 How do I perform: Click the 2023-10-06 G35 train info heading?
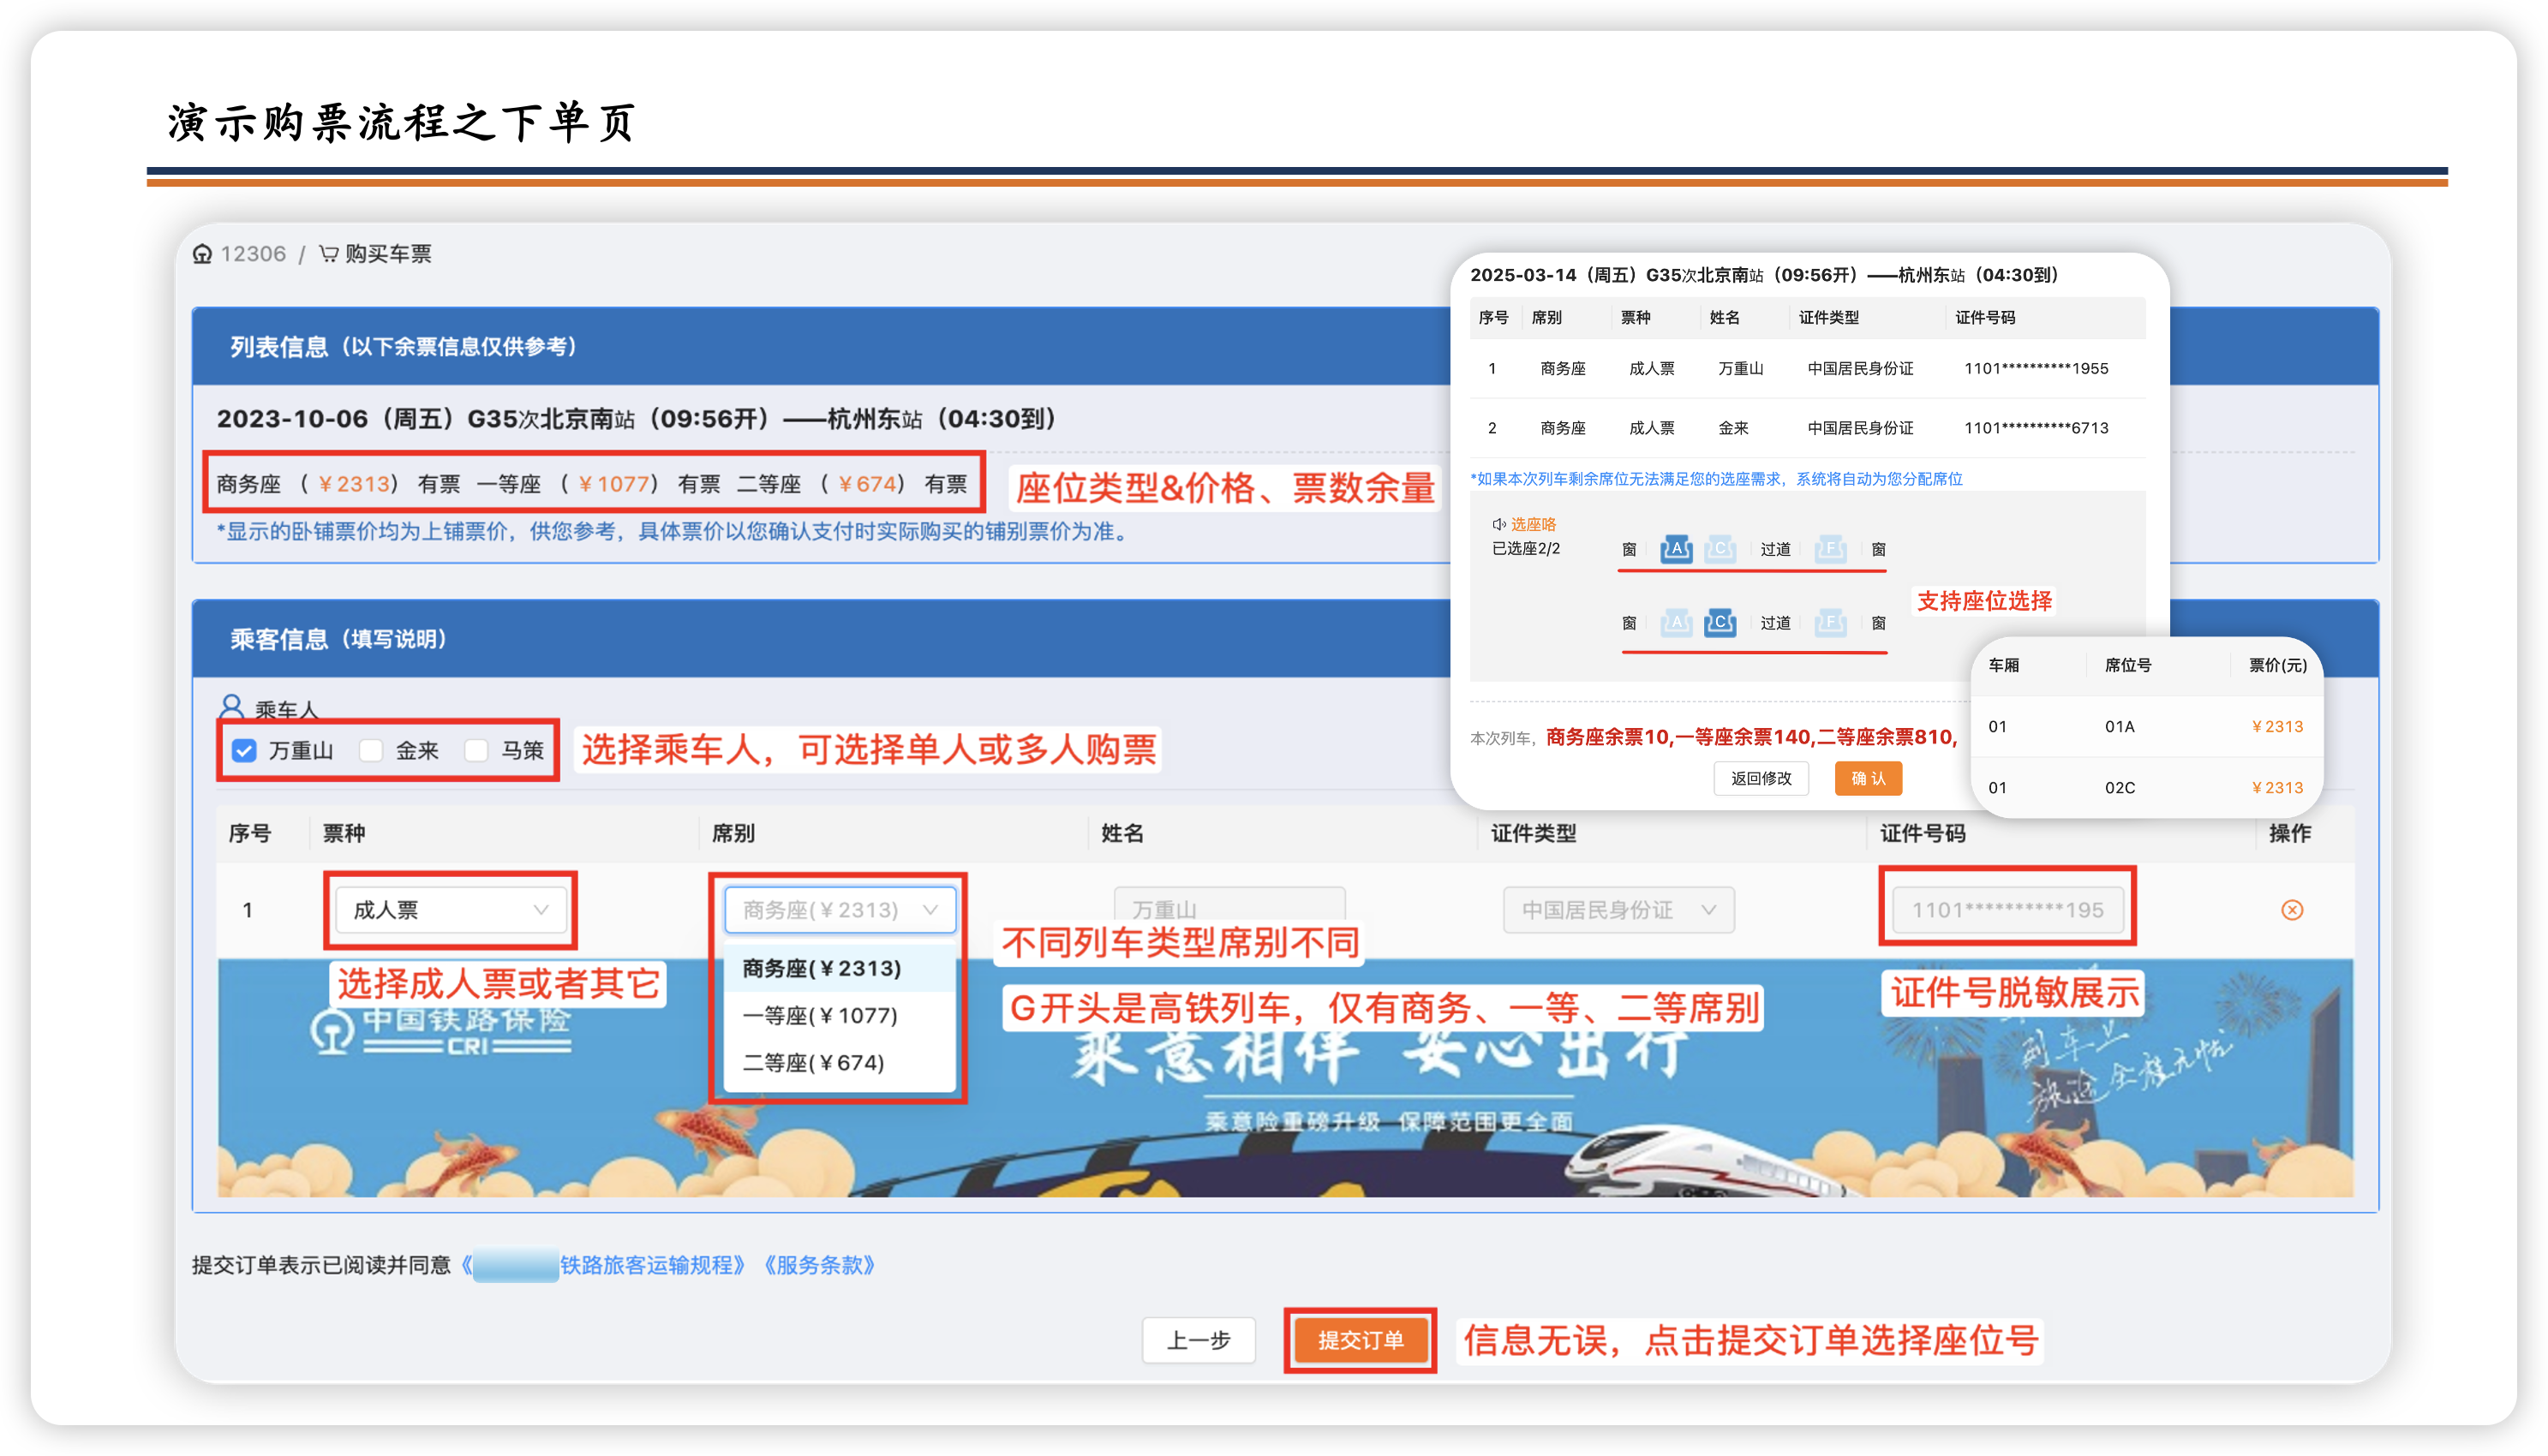[636, 419]
